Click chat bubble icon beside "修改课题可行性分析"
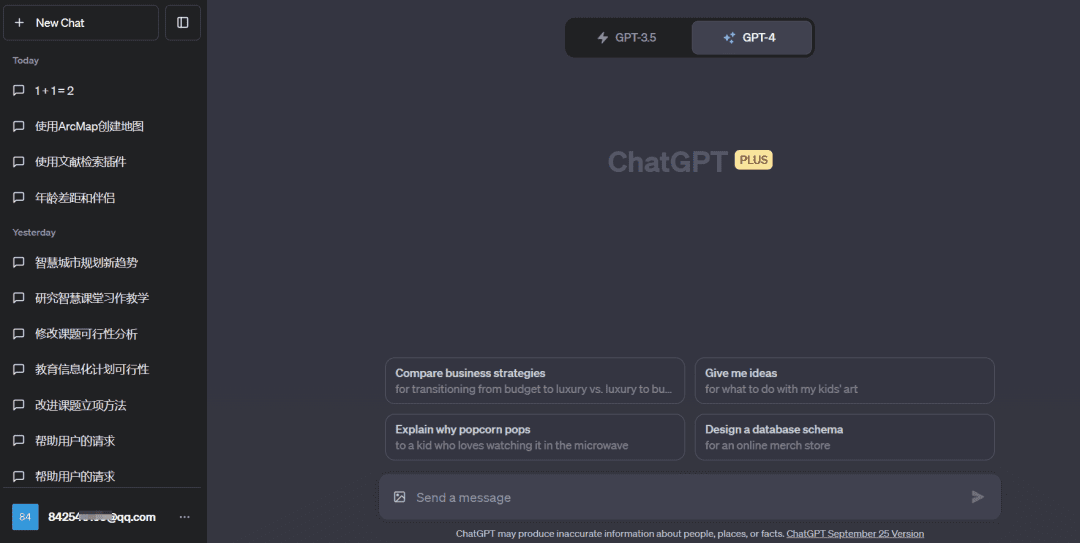The height and width of the screenshot is (543, 1080). tap(19, 334)
